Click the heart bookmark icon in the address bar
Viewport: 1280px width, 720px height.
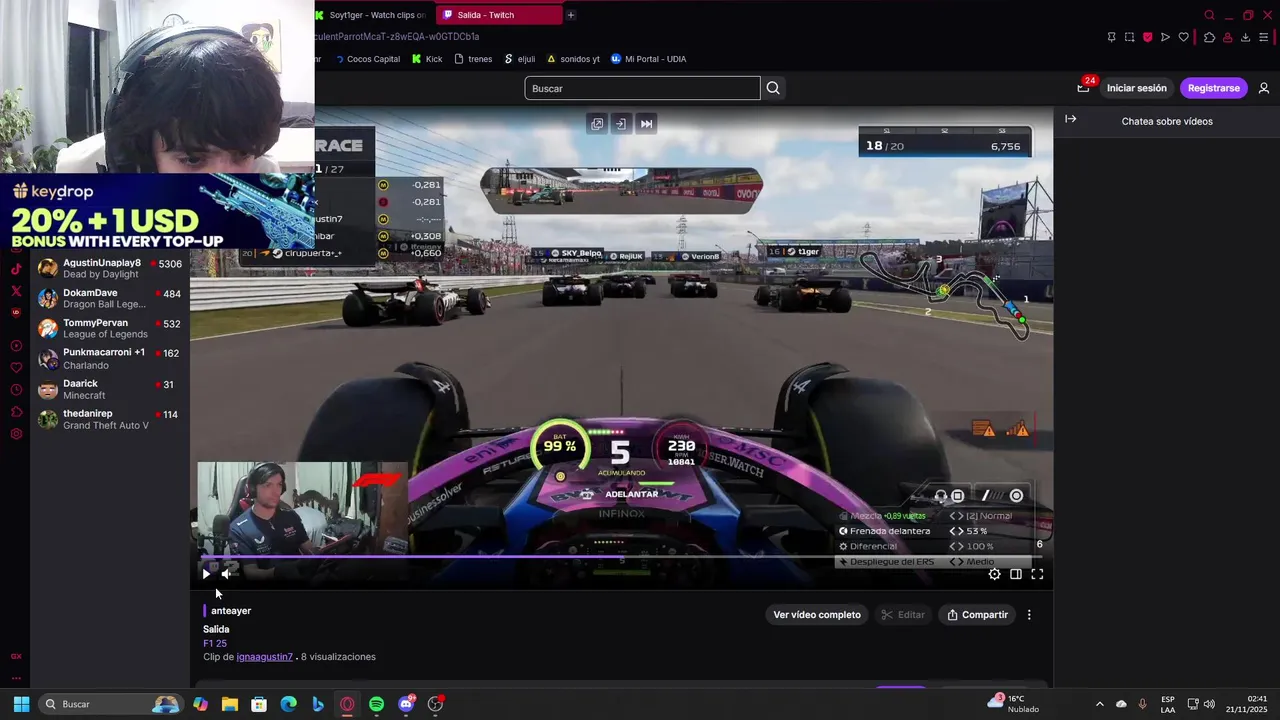point(1183,37)
